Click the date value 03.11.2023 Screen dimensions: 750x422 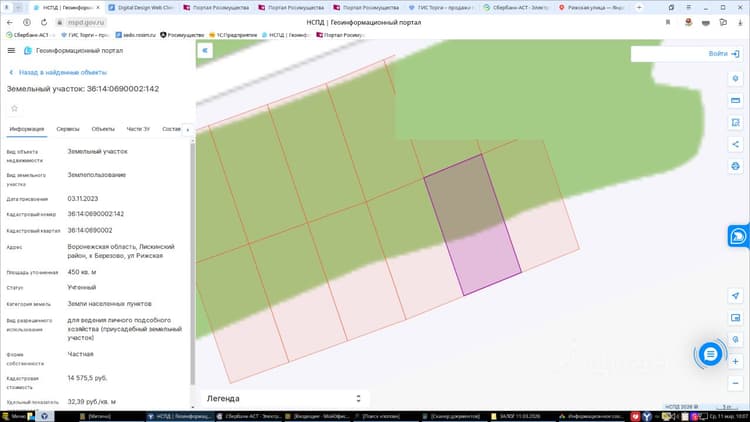tap(83, 199)
